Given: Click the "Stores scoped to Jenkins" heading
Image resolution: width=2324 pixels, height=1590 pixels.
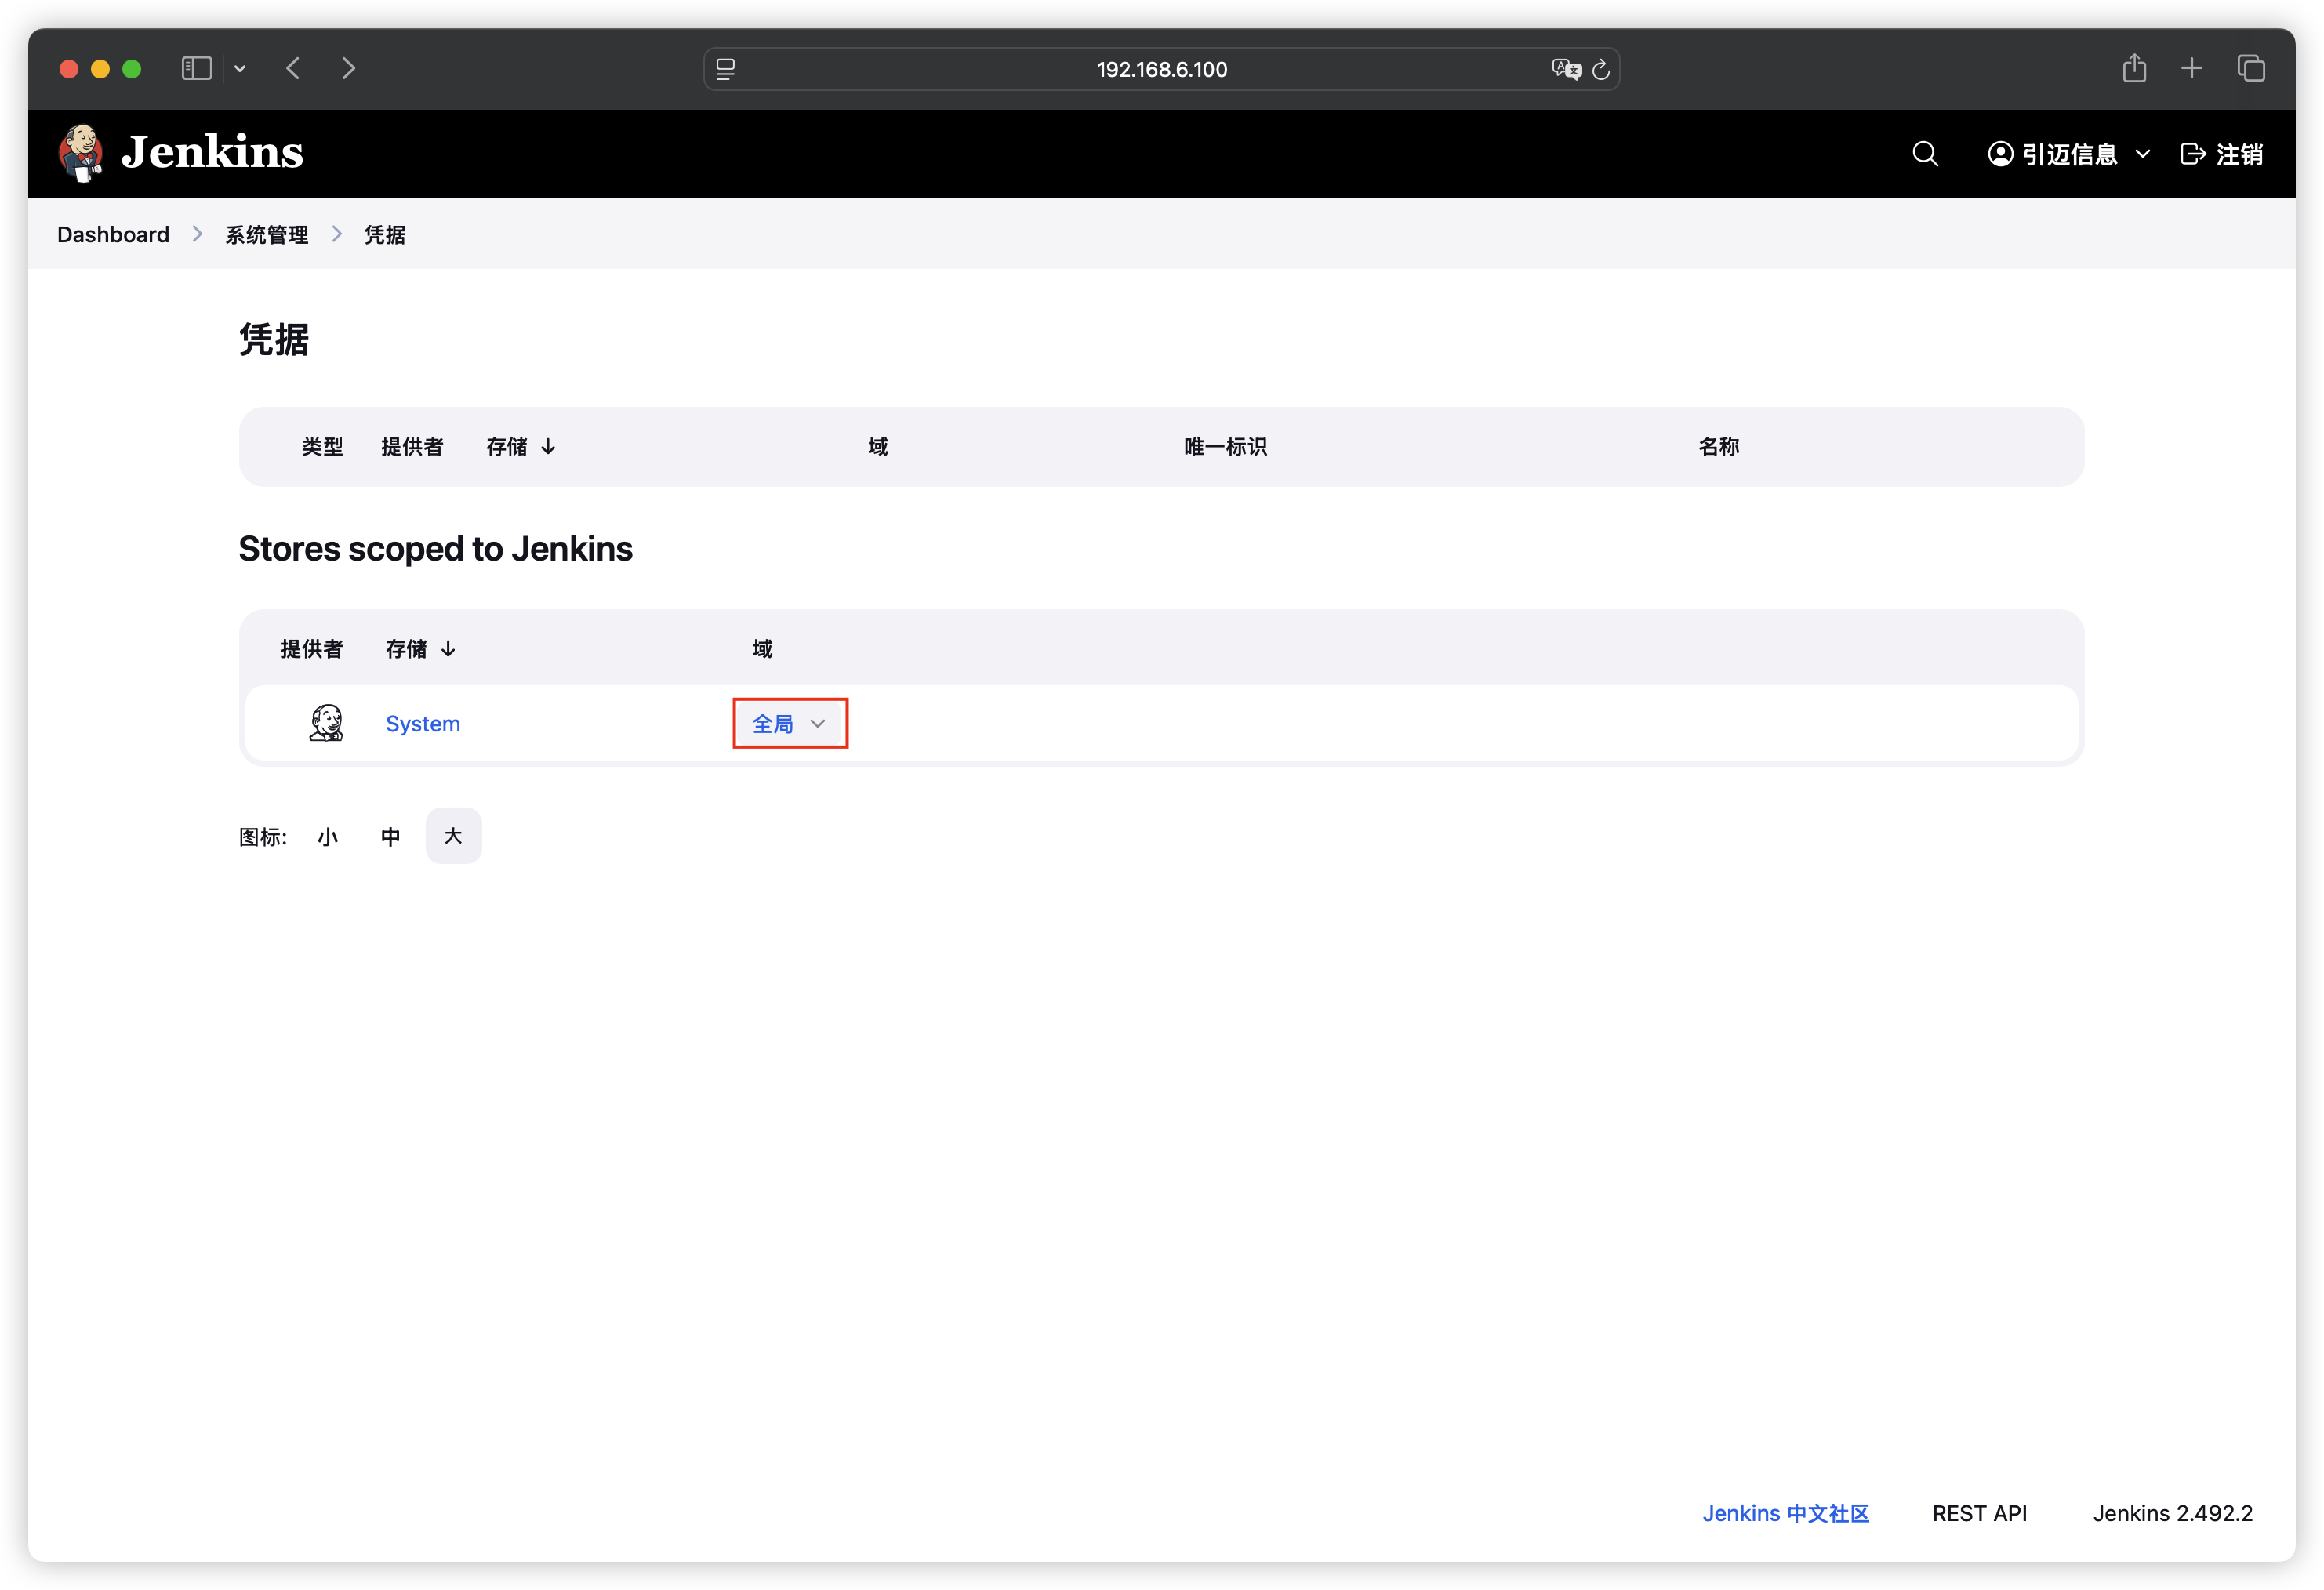Looking at the screenshot, I should 435,549.
